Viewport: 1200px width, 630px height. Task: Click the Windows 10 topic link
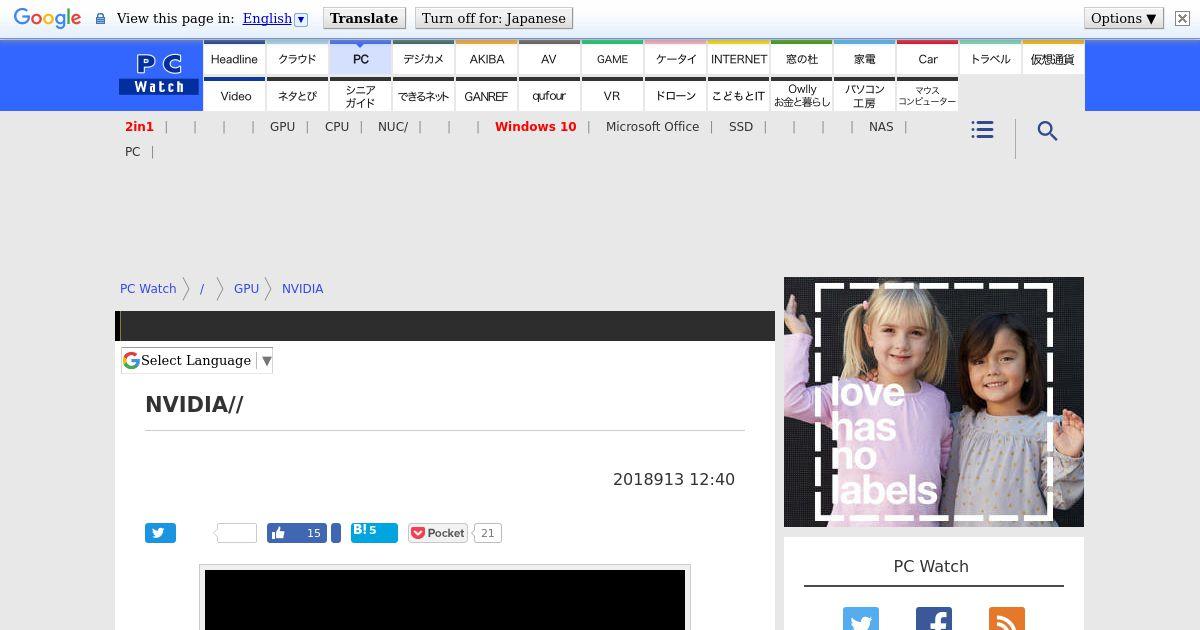click(535, 127)
